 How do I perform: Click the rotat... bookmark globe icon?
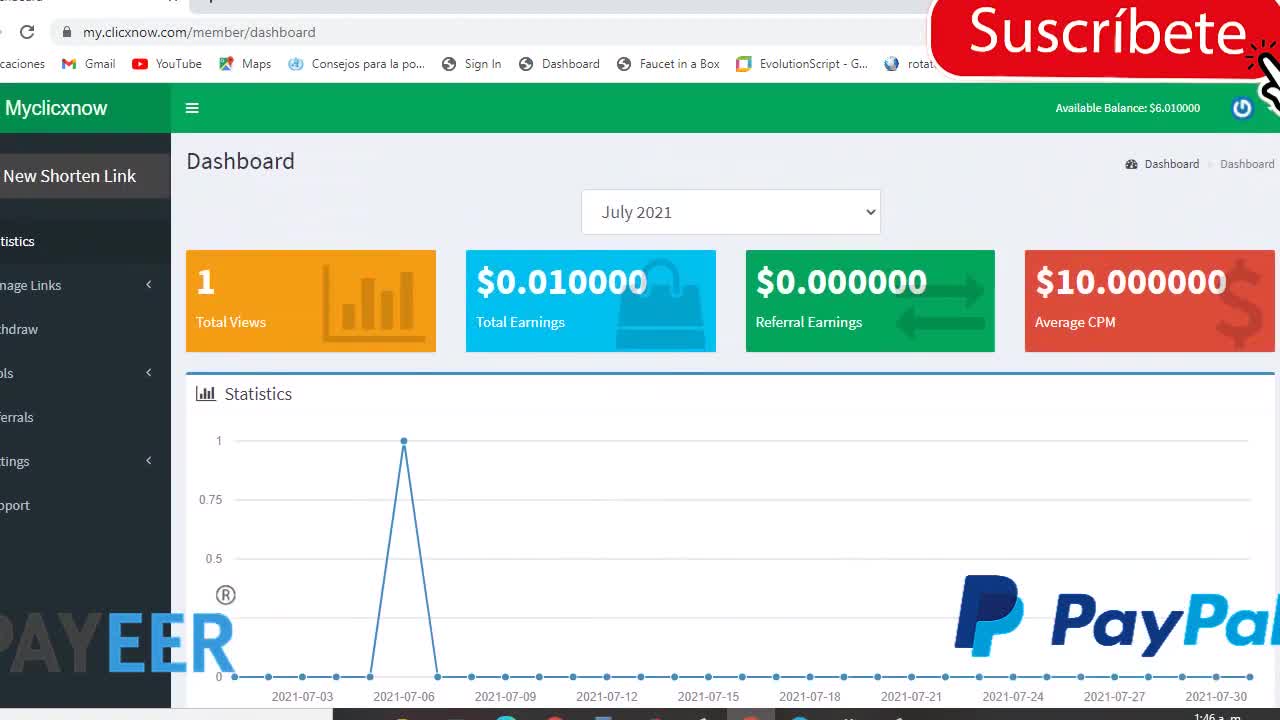click(891, 63)
